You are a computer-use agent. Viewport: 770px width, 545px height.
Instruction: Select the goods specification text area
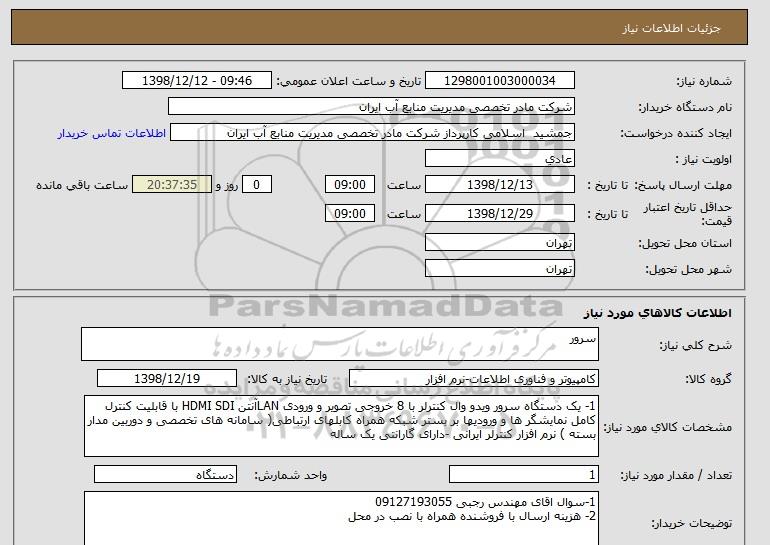[341, 426]
